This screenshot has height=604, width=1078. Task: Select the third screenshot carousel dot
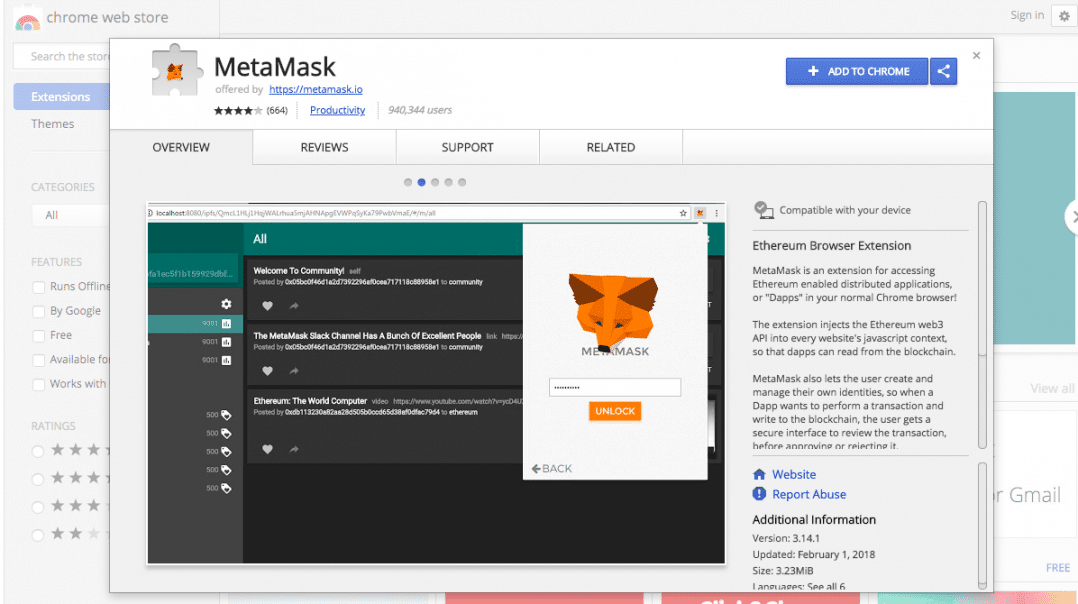click(435, 183)
